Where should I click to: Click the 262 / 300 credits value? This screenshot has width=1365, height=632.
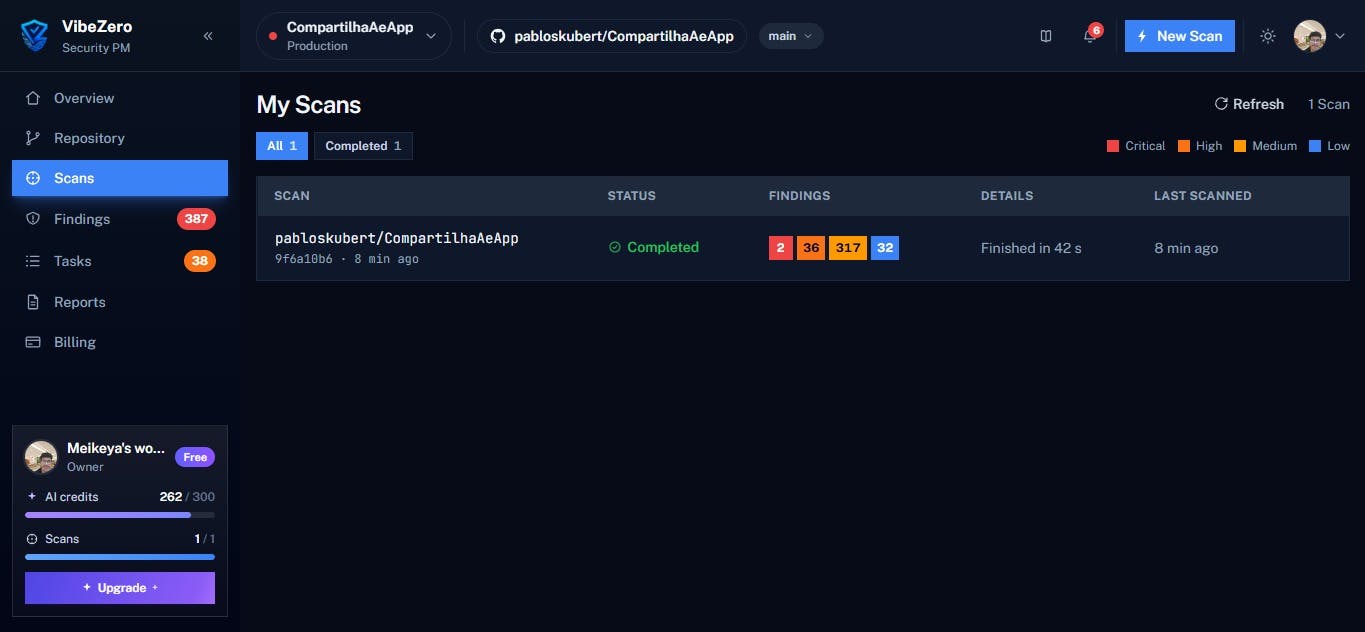point(187,497)
